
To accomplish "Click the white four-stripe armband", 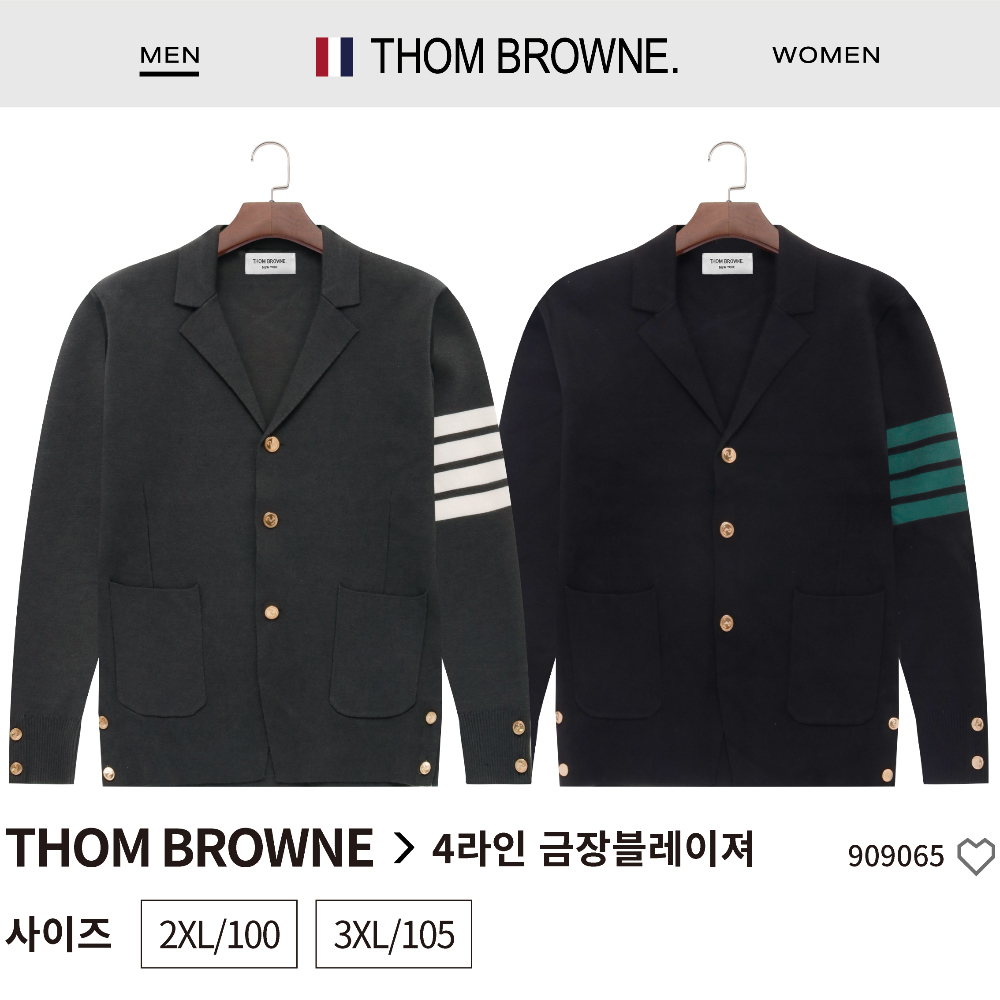I will [x=472, y=463].
